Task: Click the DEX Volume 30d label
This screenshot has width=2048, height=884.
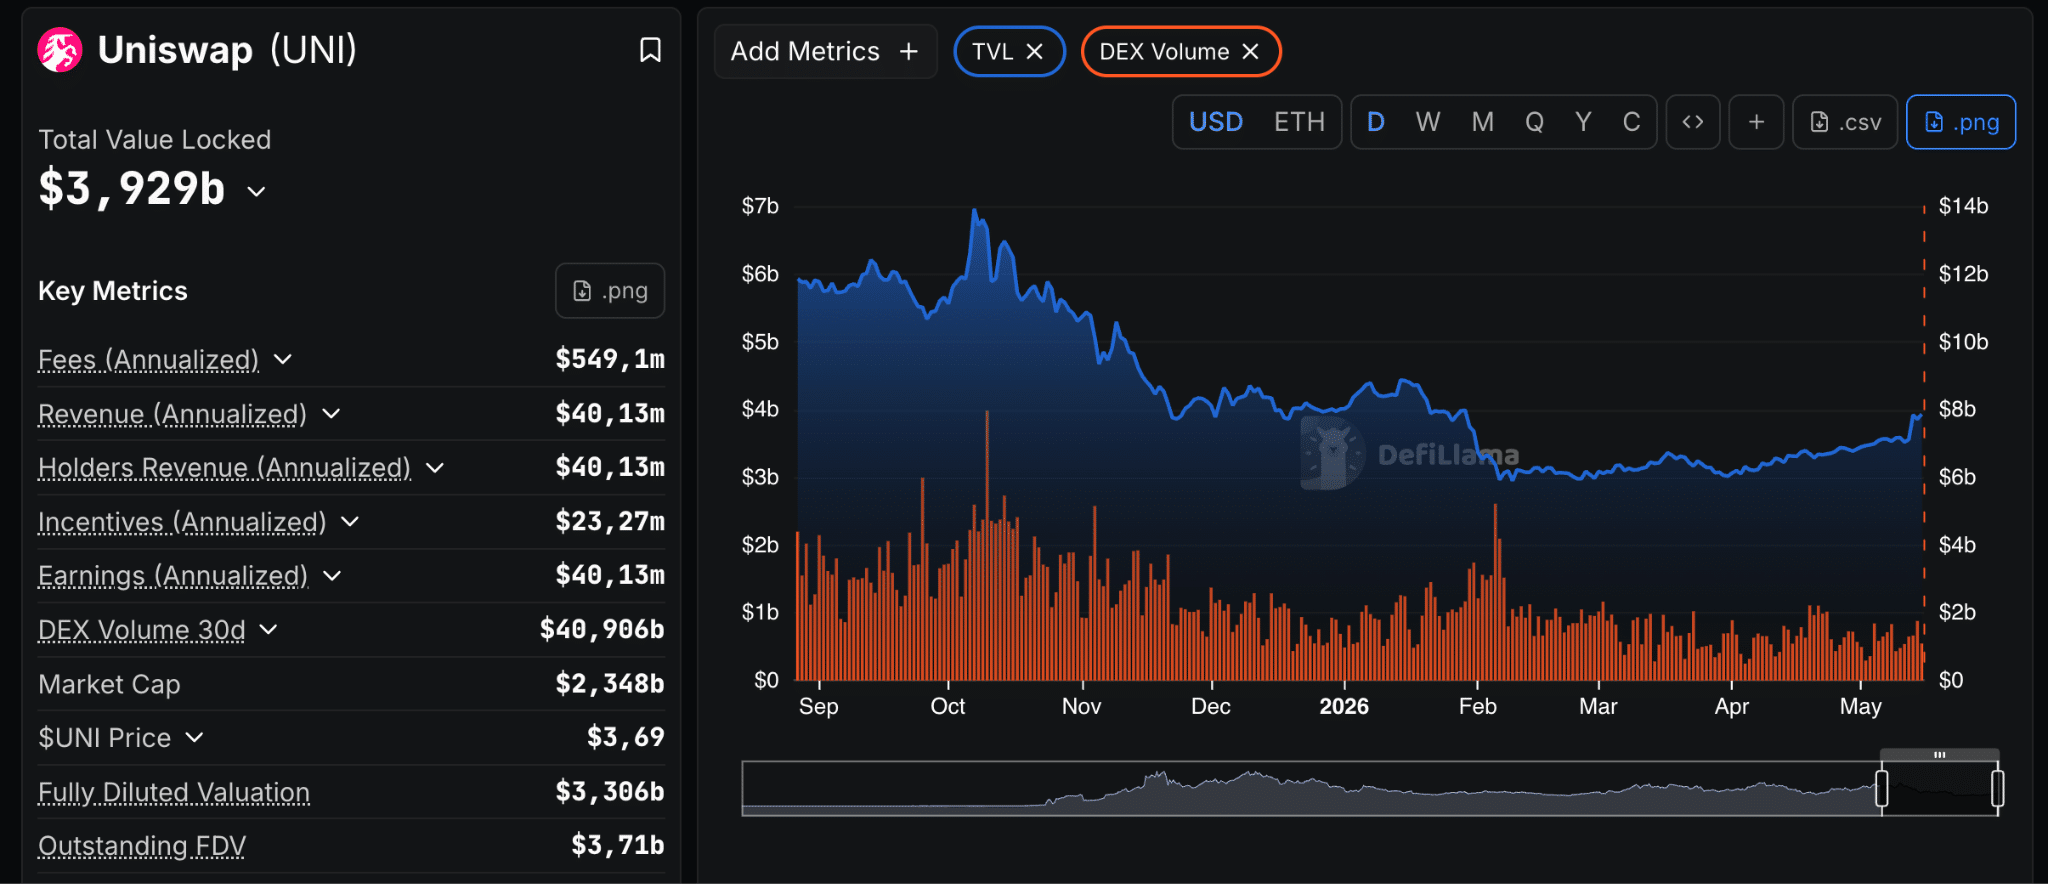Action: click(x=141, y=629)
